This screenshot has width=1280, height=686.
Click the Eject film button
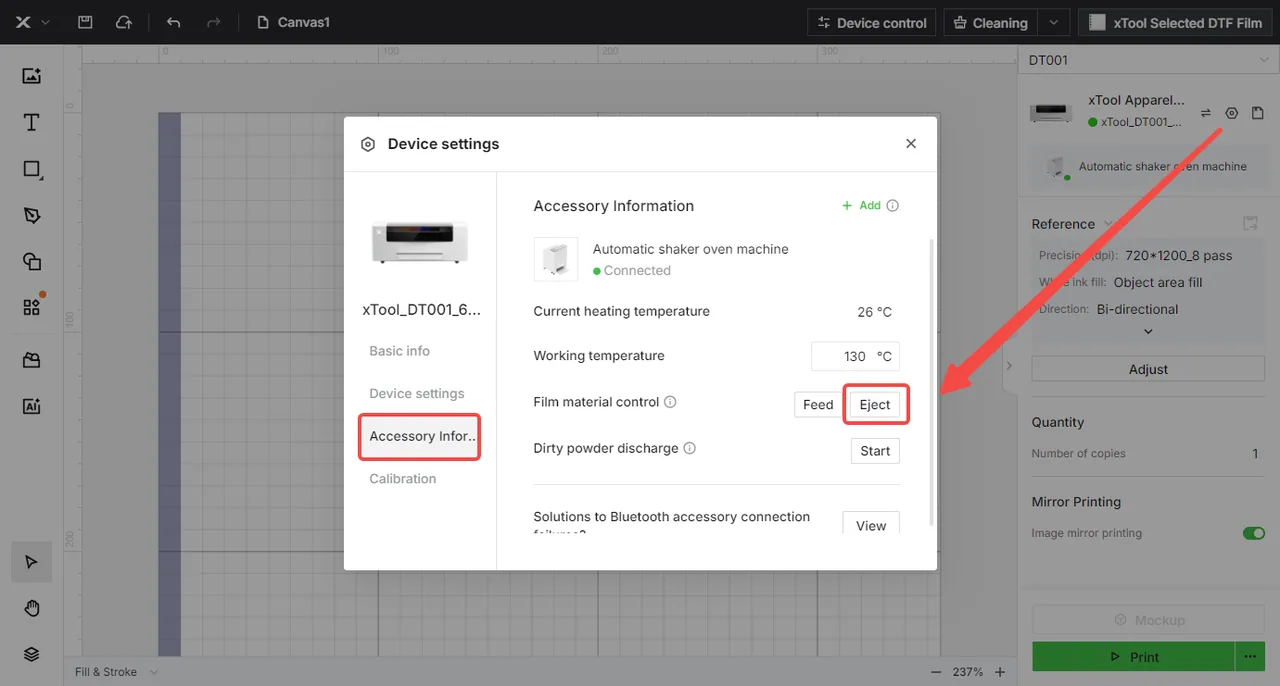pyautogui.click(x=875, y=404)
